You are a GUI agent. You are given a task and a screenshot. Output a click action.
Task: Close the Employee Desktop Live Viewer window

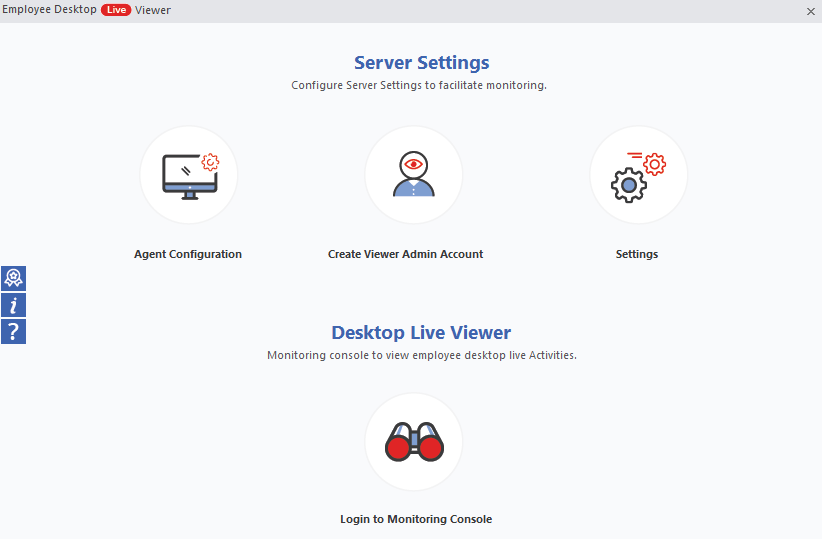pos(810,11)
